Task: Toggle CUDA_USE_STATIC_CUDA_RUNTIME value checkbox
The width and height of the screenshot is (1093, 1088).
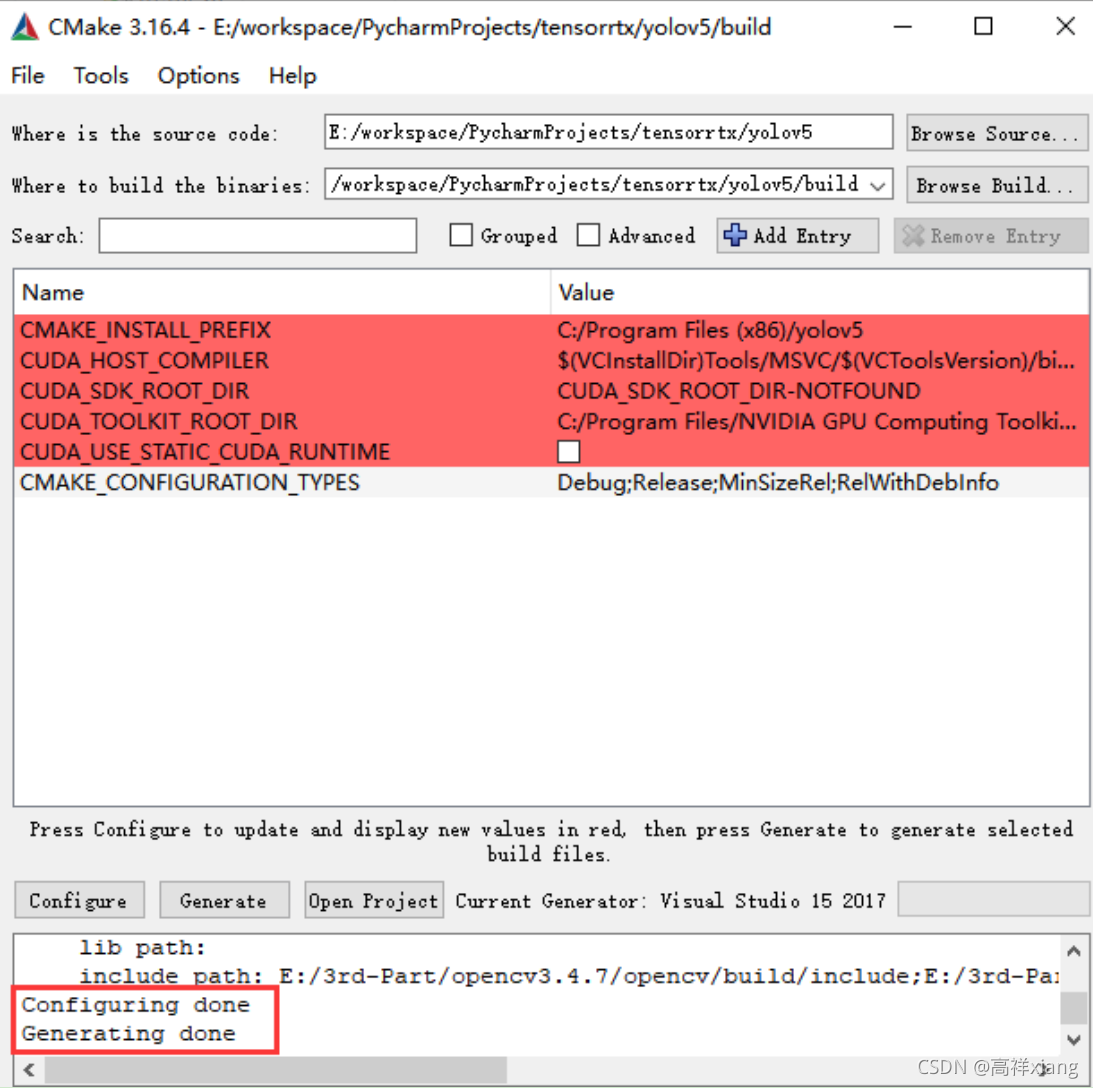Action: pyautogui.click(x=569, y=452)
